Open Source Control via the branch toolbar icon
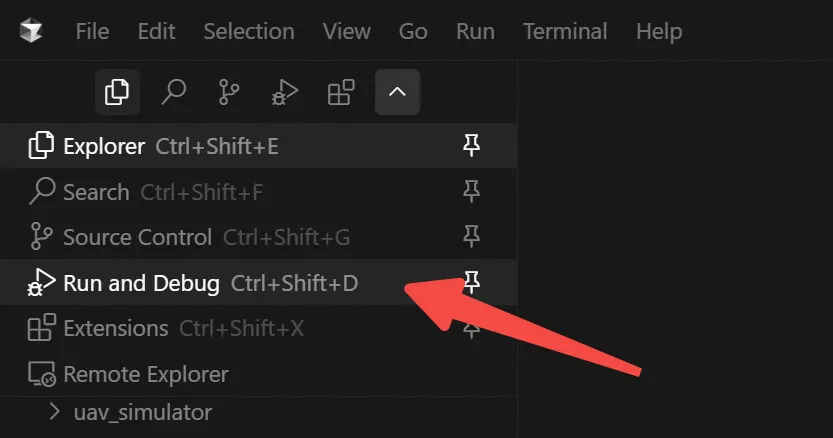The height and width of the screenshot is (438, 833). tap(229, 92)
